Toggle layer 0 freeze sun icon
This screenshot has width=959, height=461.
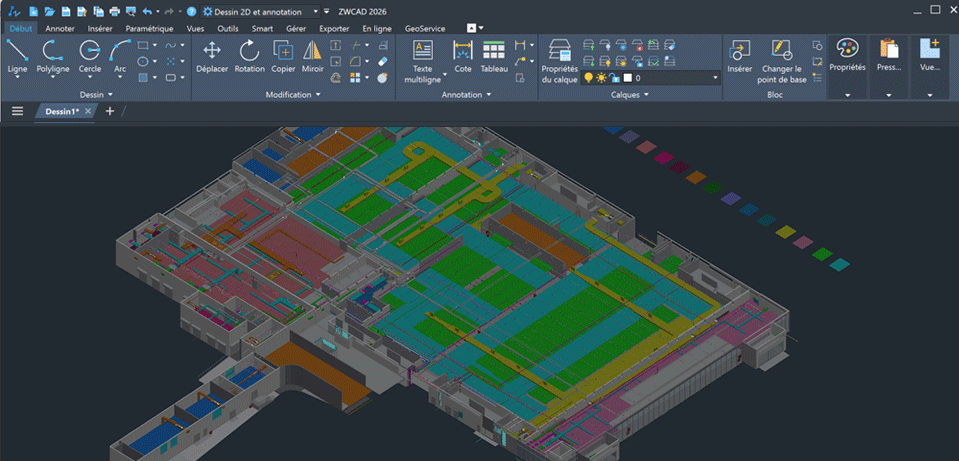(601, 78)
